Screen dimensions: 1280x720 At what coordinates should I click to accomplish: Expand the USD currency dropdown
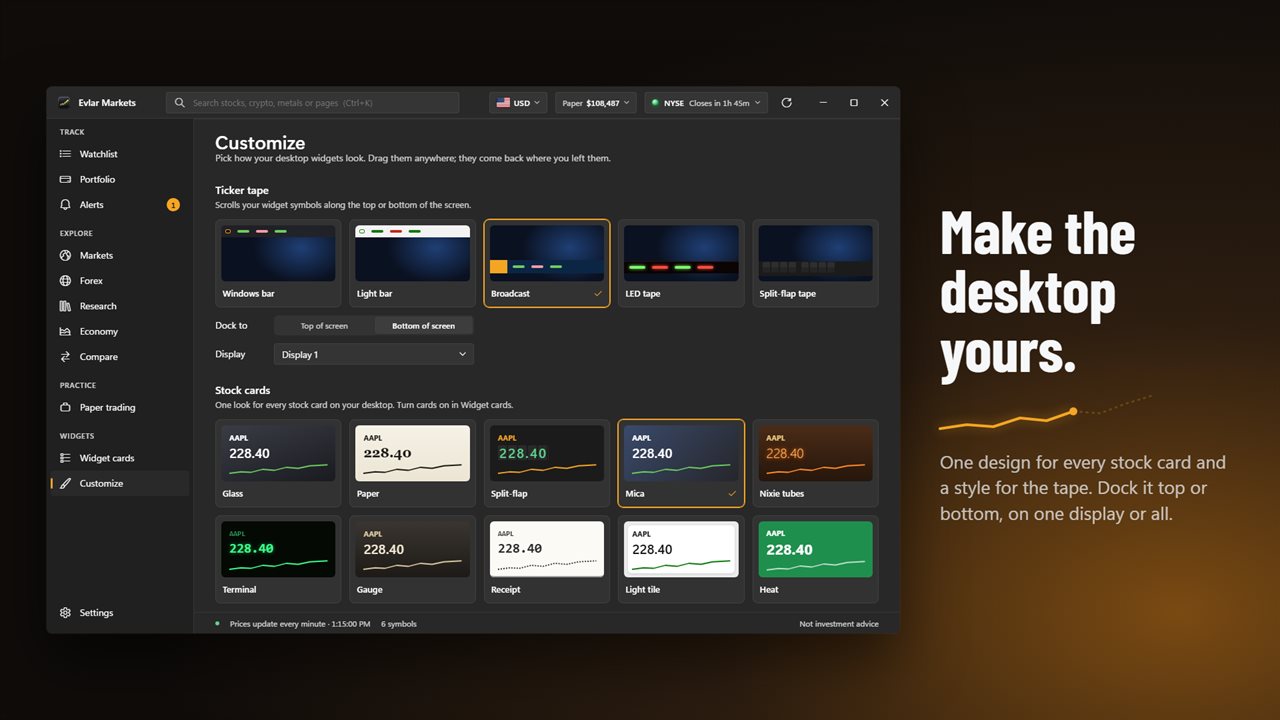click(x=519, y=103)
